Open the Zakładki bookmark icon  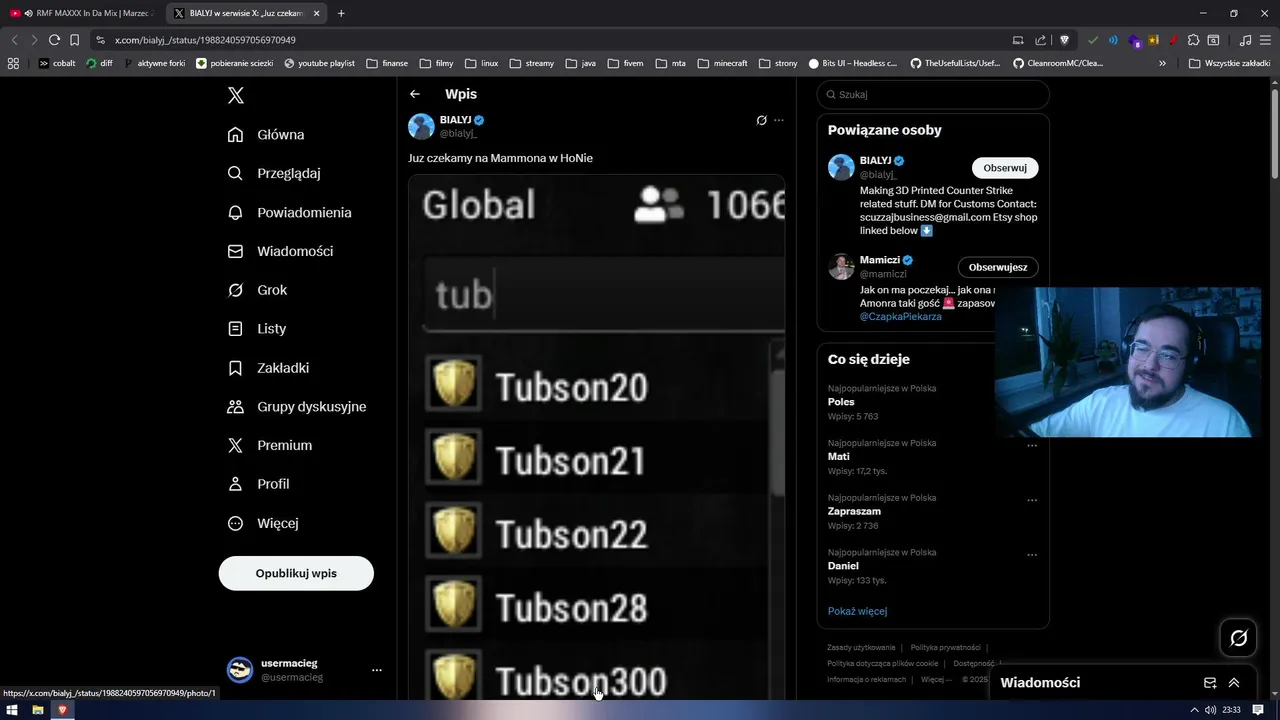(235, 367)
